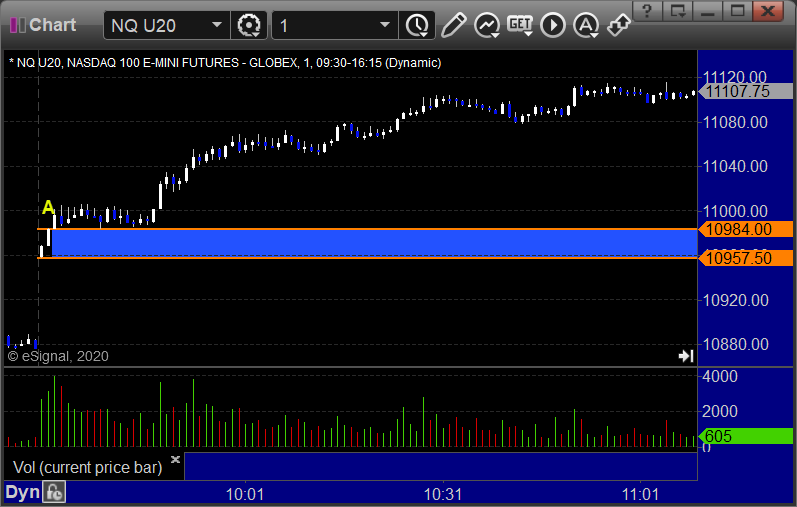Open the alerts A icon
The height and width of the screenshot is (507, 797).
click(586, 25)
